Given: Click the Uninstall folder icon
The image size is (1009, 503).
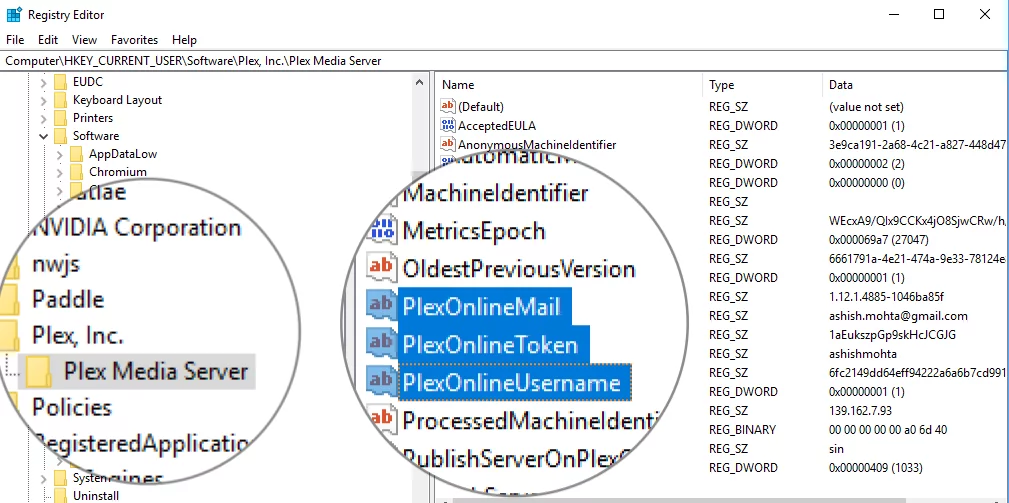Looking at the screenshot, I should pos(61,496).
